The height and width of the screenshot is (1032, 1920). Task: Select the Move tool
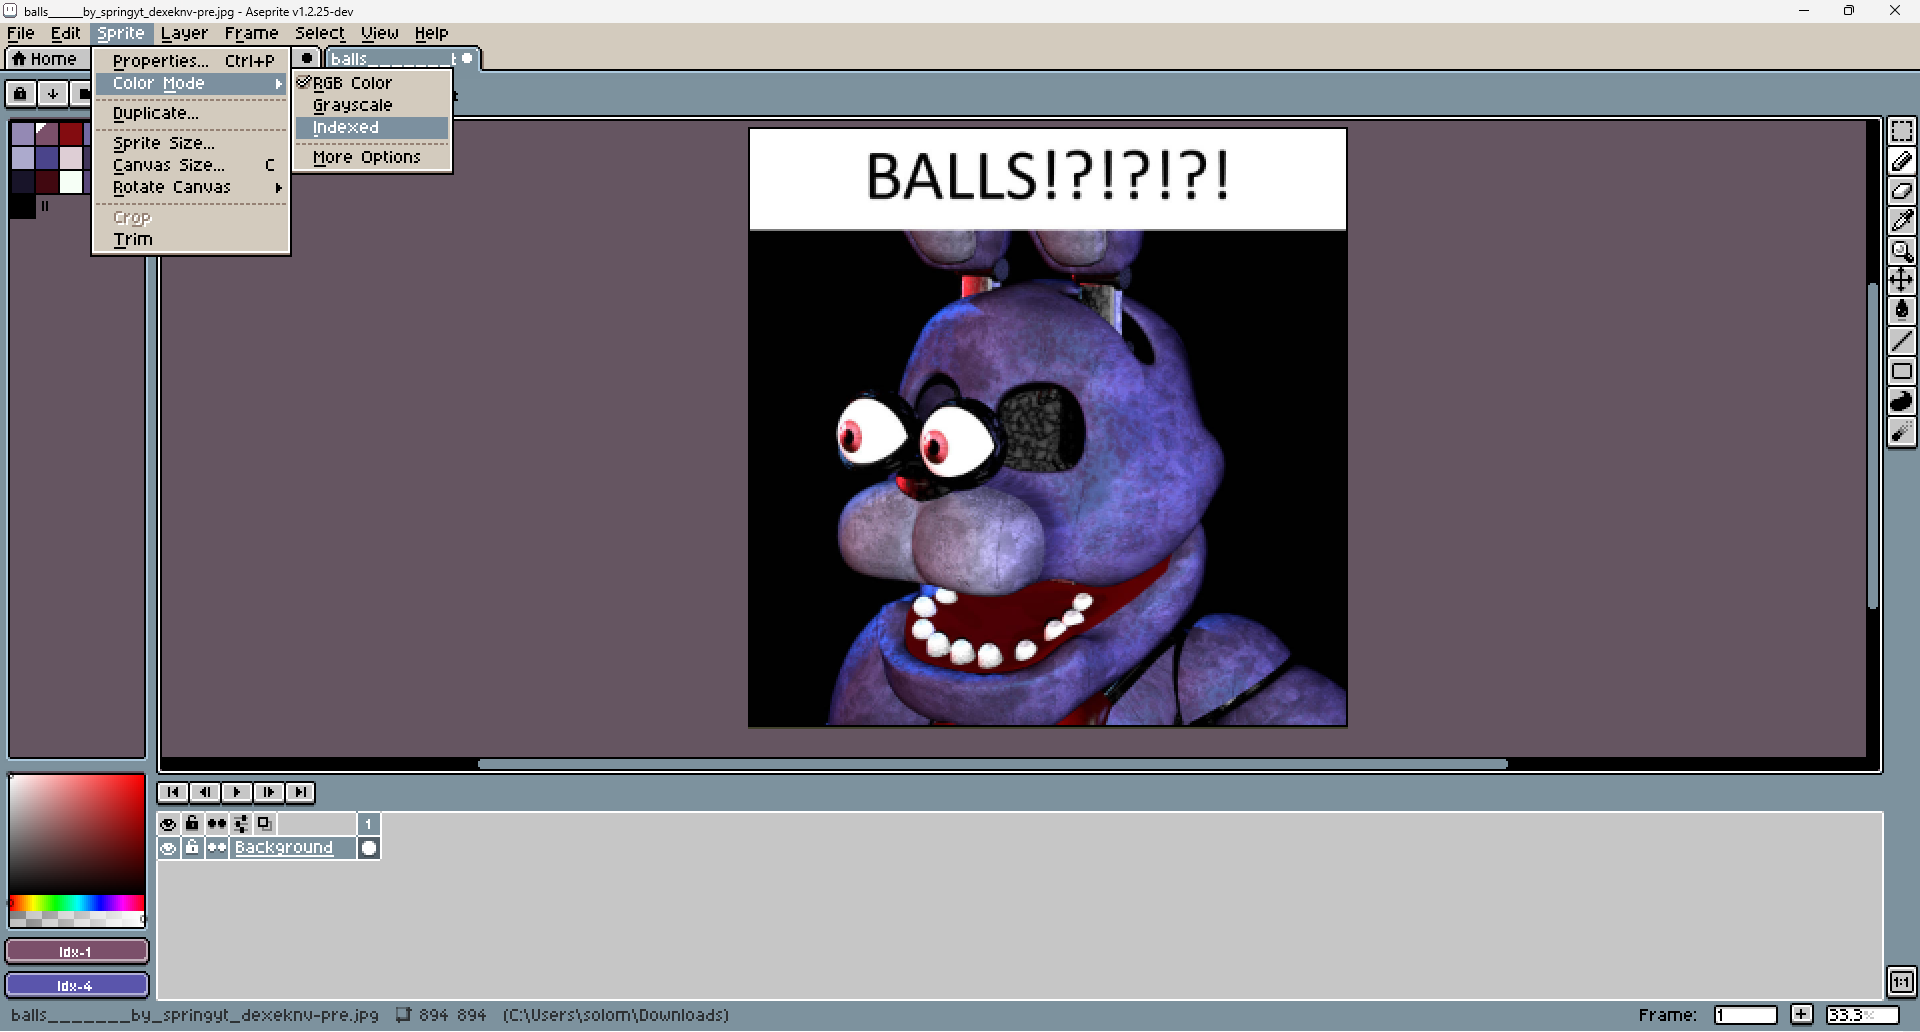tap(1901, 281)
